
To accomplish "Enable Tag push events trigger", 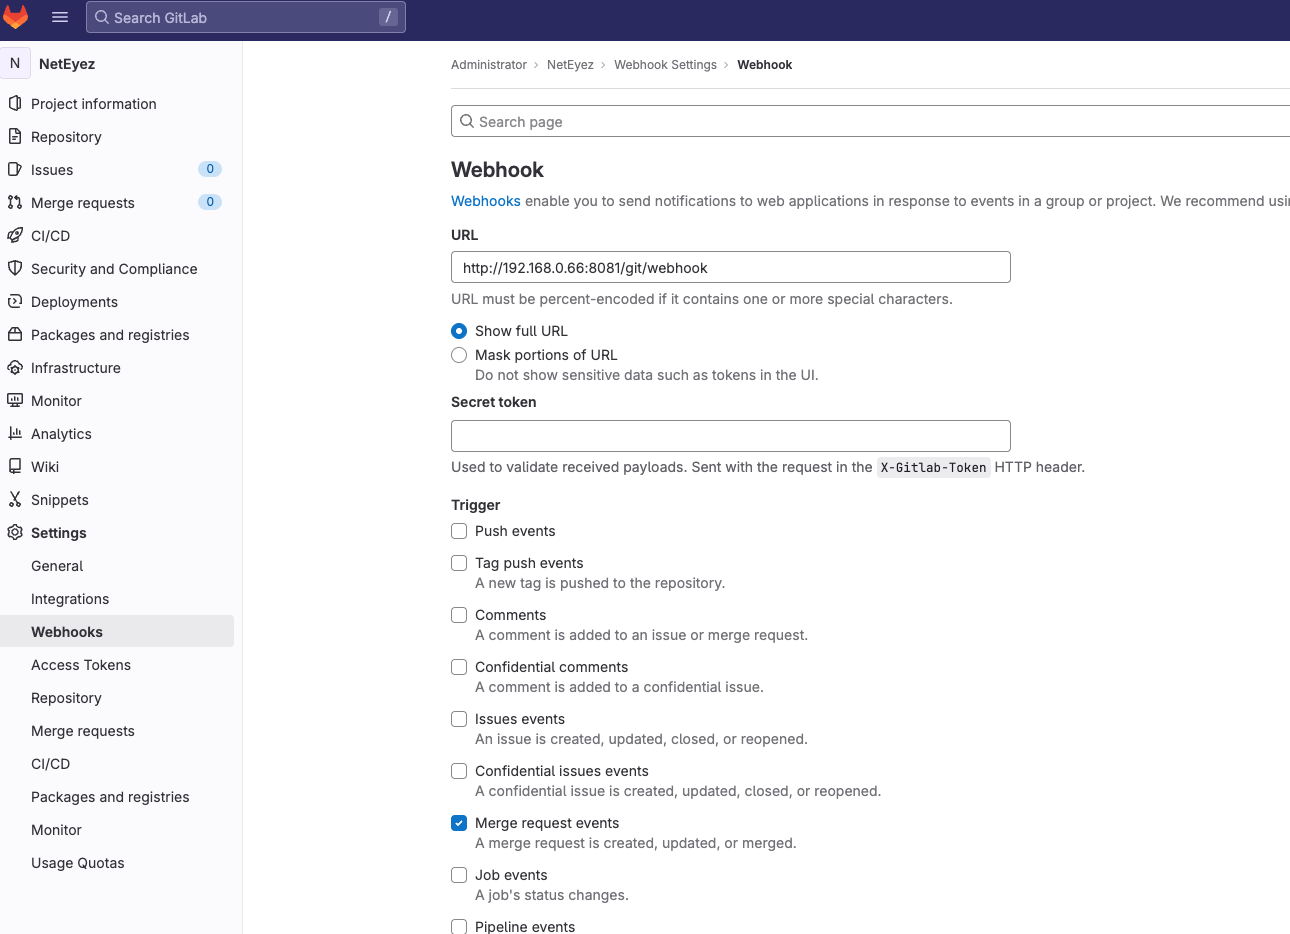I will tap(459, 563).
